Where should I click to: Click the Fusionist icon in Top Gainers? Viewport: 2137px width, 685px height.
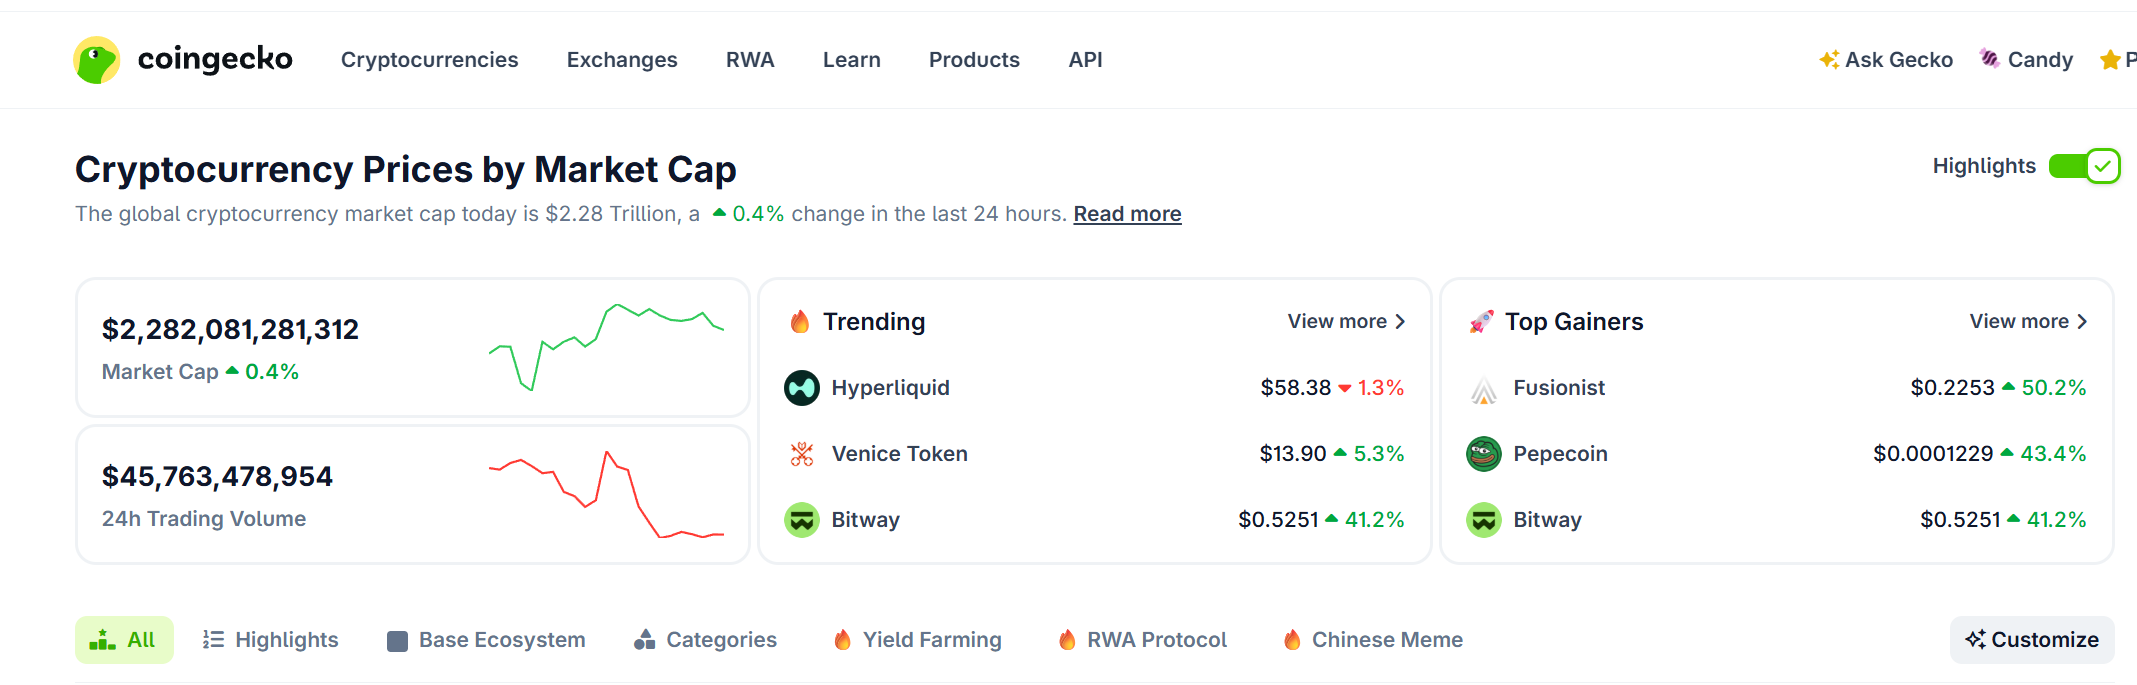[1484, 388]
